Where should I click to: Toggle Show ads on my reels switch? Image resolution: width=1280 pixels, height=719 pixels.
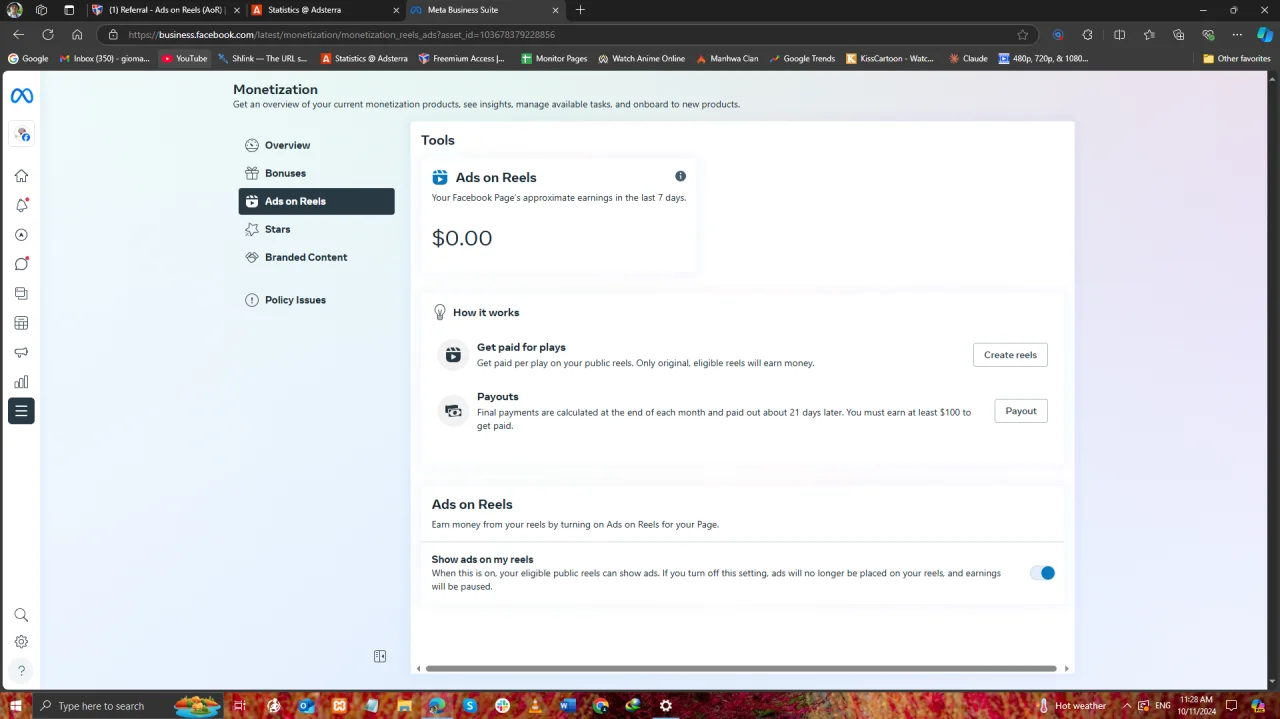(x=1042, y=573)
